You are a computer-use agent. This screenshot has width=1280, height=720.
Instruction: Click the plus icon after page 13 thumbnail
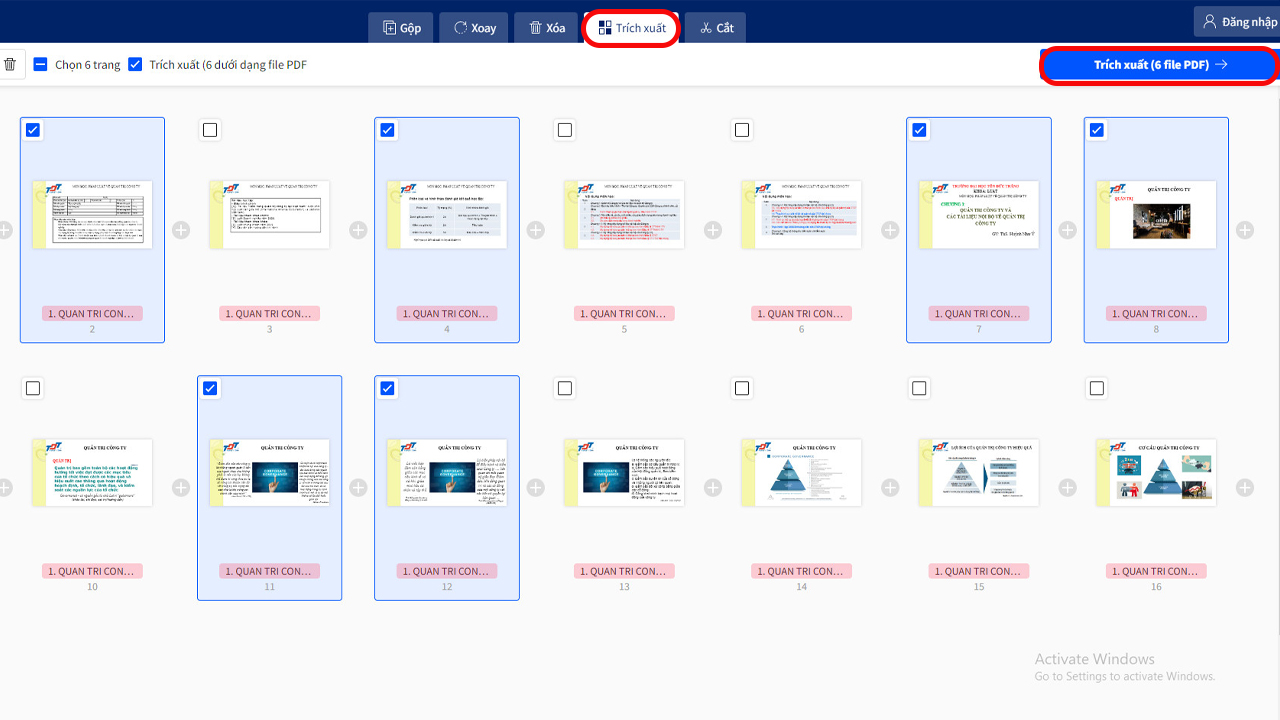pyautogui.click(x=712, y=487)
